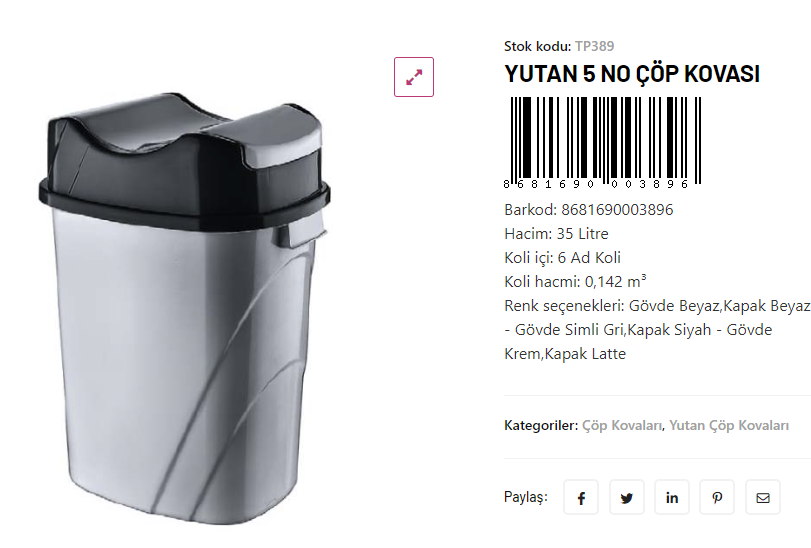Click the Koli hacmi 0,142 m³ line
This screenshot has height=548, width=811.
[575, 281]
